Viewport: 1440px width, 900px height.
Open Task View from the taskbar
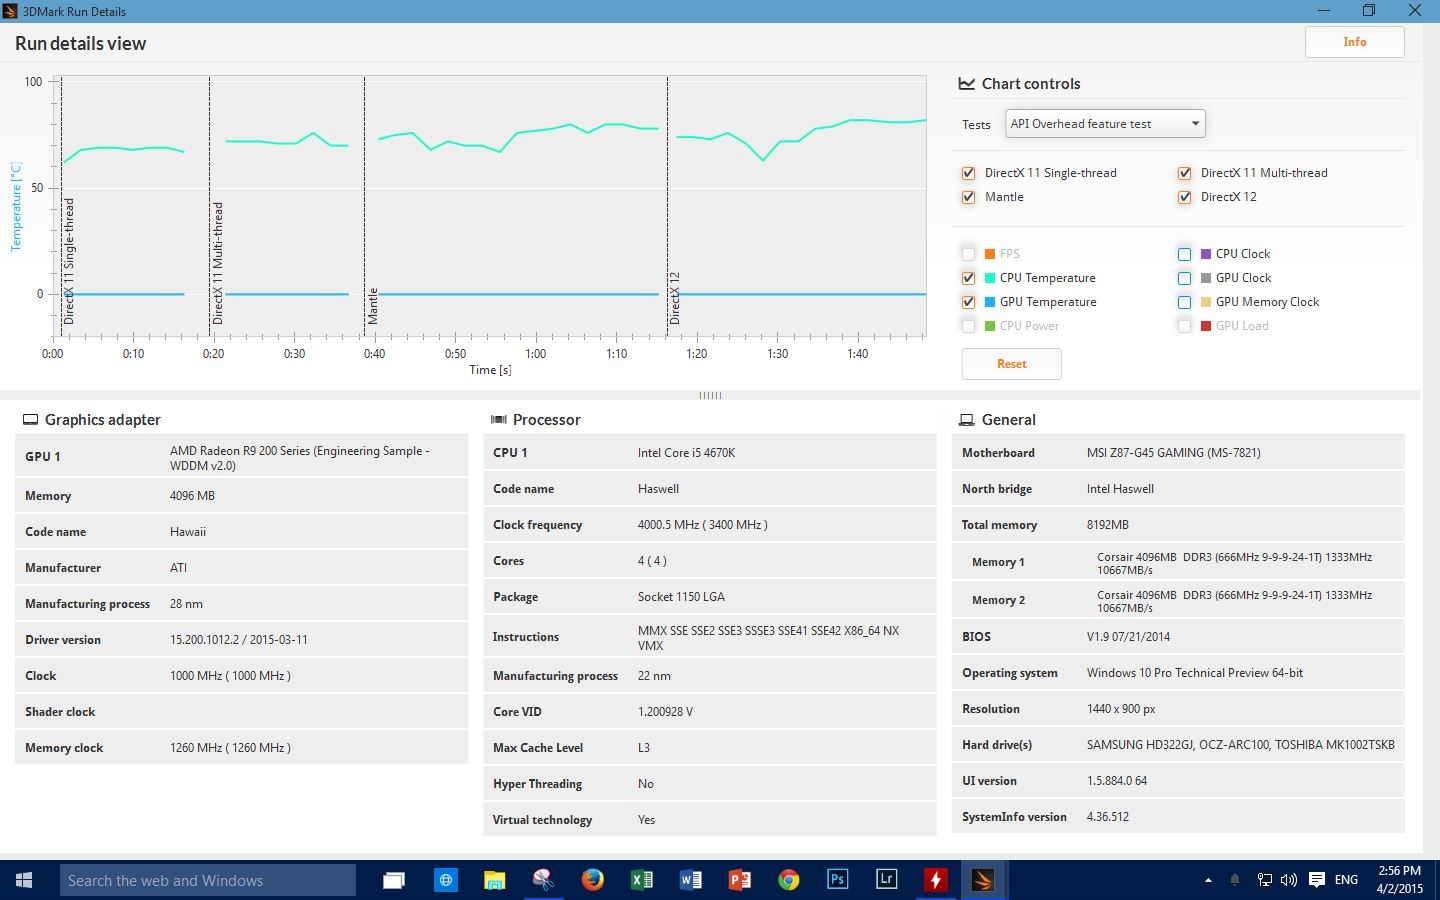click(x=394, y=880)
